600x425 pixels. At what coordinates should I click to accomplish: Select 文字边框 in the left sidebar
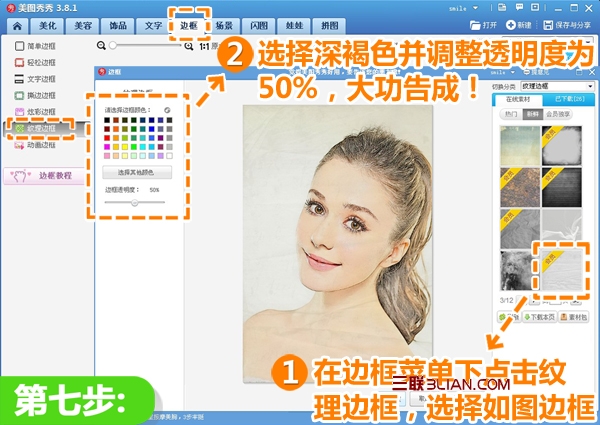click(35, 79)
